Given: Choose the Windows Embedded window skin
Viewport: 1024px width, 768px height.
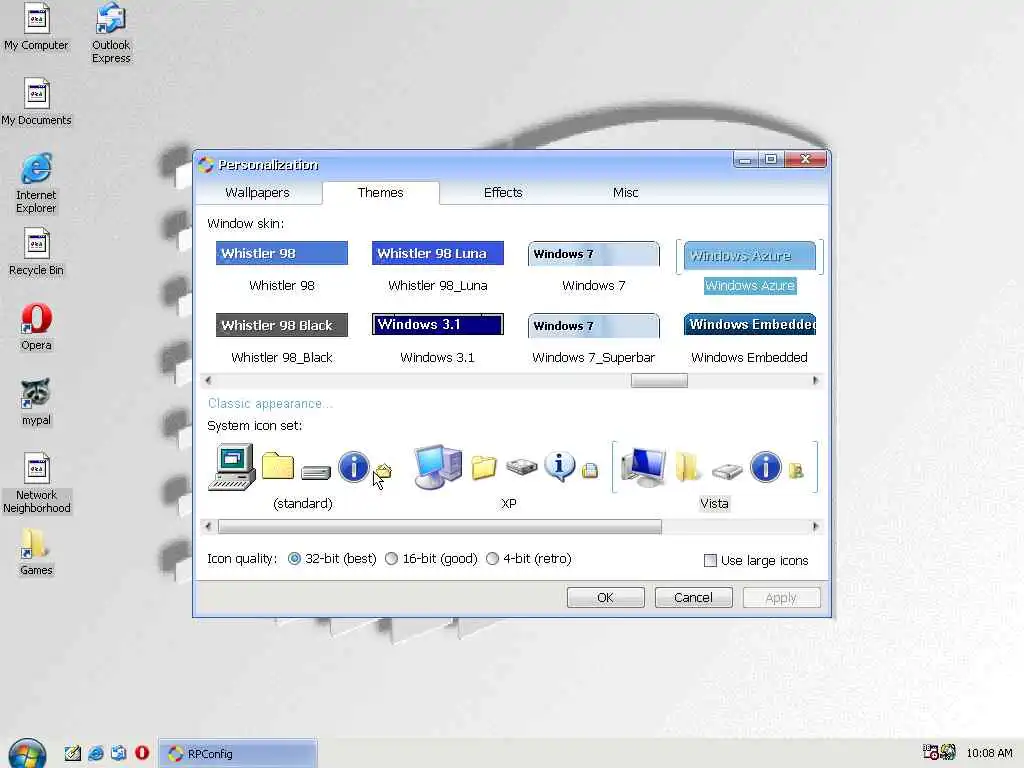Looking at the screenshot, I should coord(750,340).
